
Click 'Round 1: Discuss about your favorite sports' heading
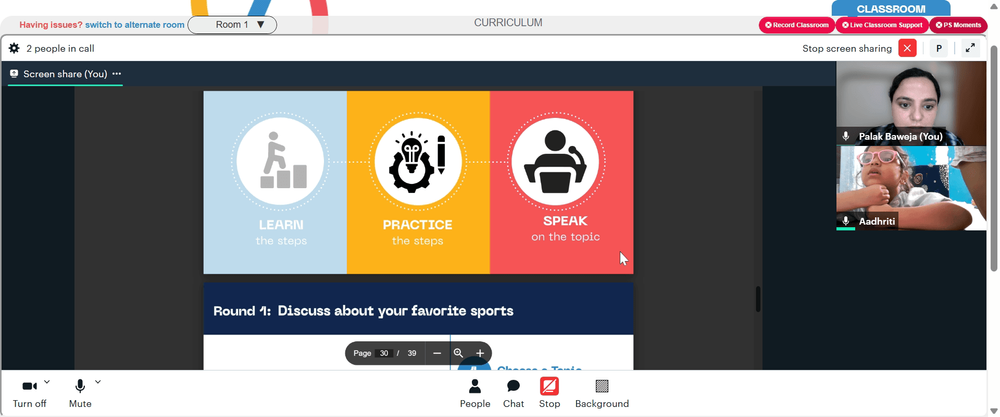(x=364, y=311)
